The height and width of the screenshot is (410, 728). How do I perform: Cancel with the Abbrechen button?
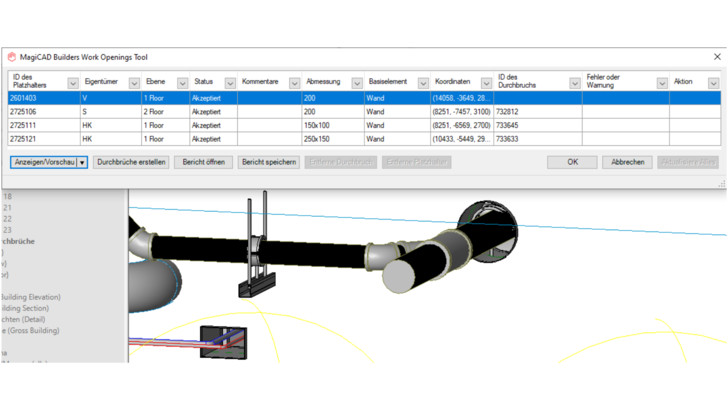point(627,162)
